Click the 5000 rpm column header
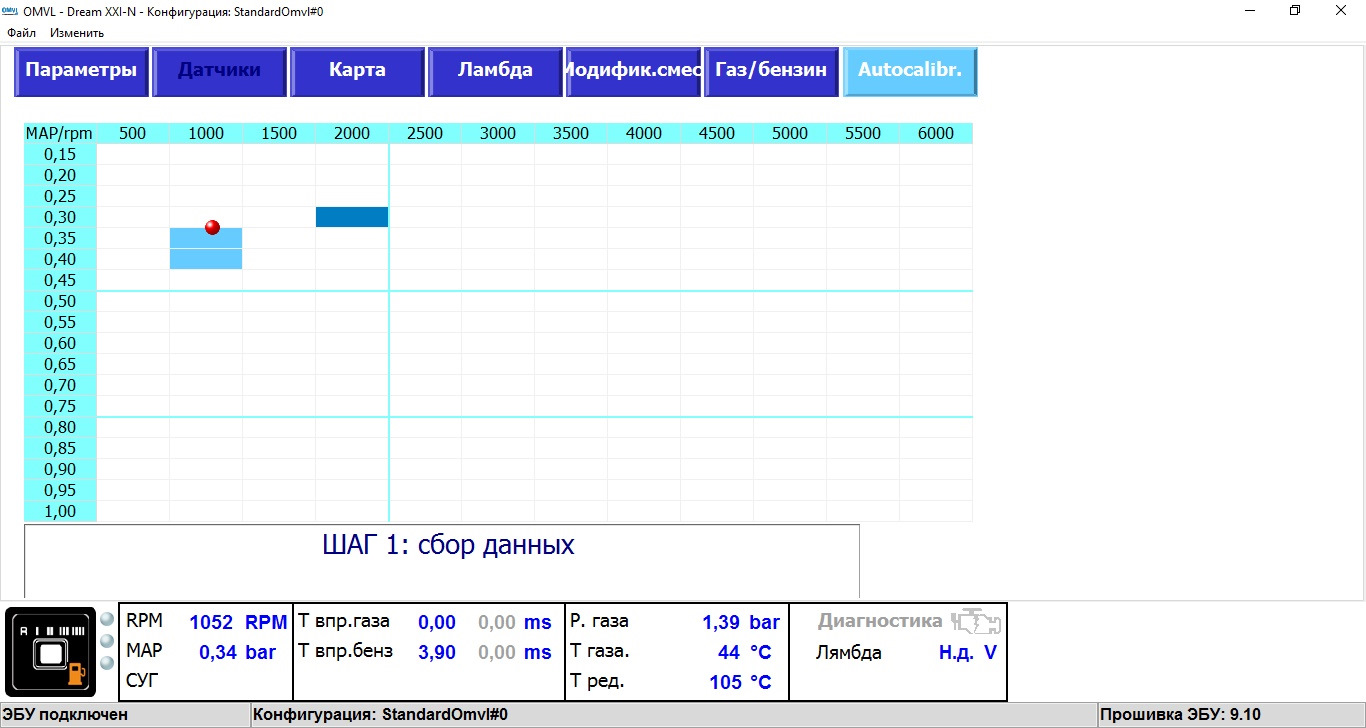Viewport: 1366px width, 728px height. pyautogui.click(x=790, y=133)
